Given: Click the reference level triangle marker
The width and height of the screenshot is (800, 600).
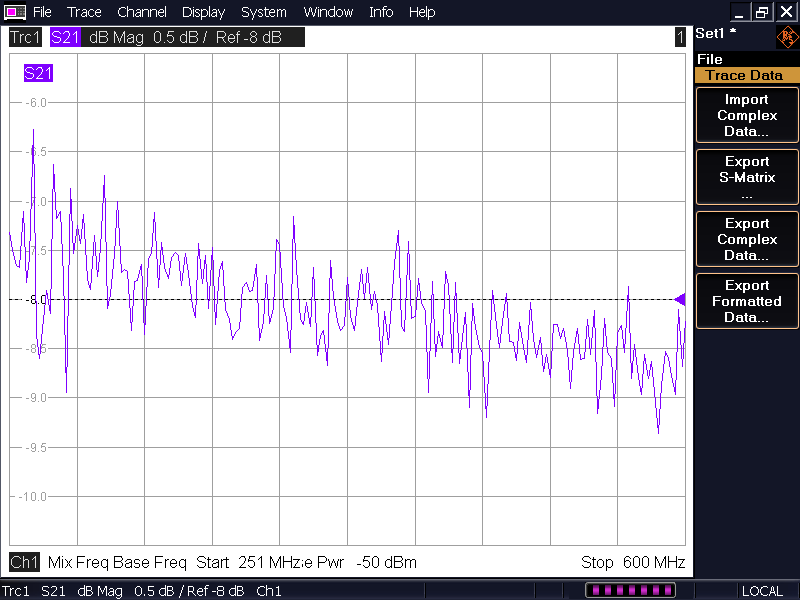Looking at the screenshot, I should 680,299.
